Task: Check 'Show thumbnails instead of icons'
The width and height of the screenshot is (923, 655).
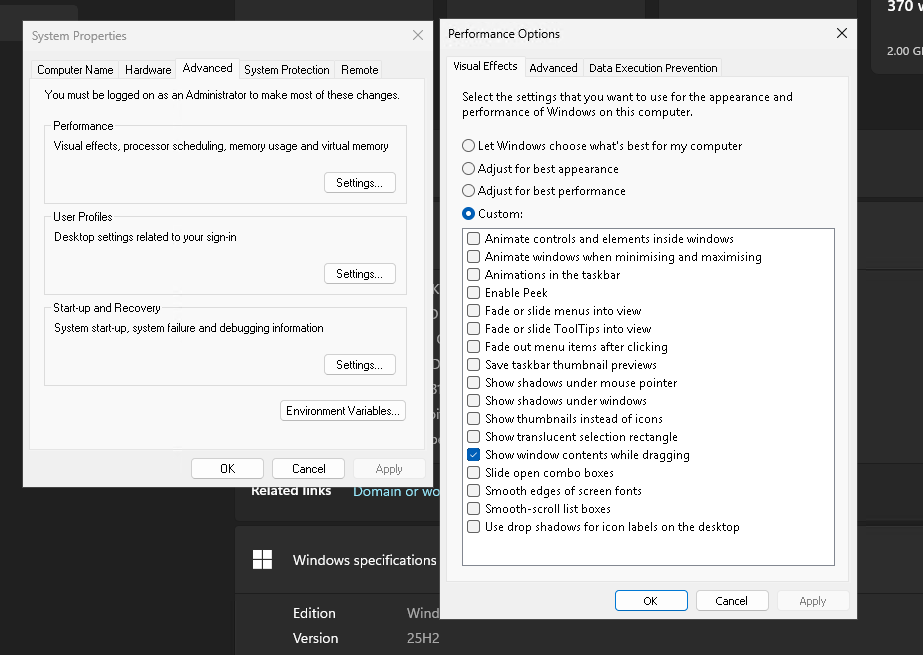Action: coord(474,419)
